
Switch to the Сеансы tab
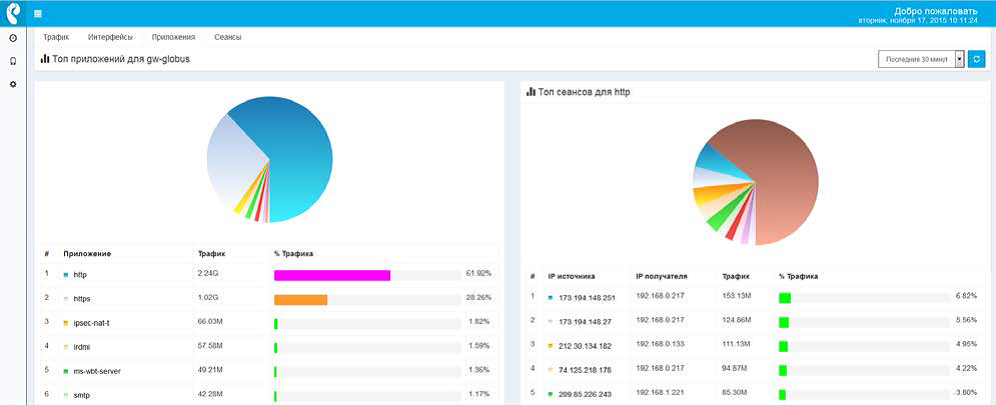pos(227,37)
